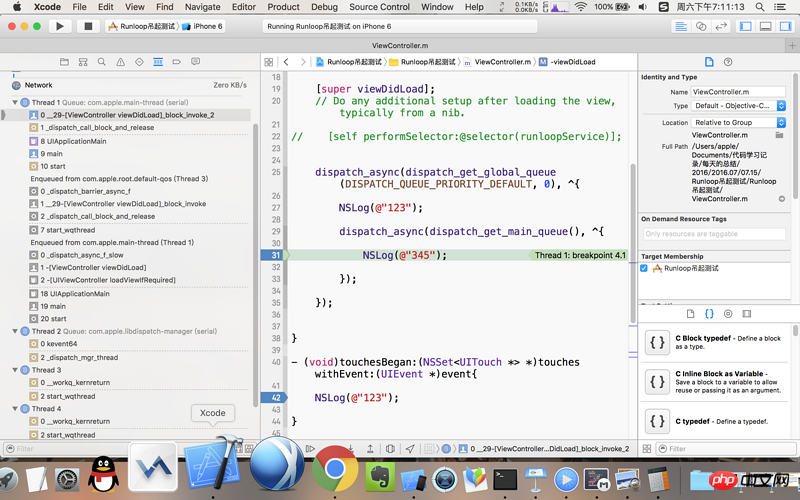The width and height of the screenshot is (800, 500).
Task: Switch to the Assistant editor
Action: click(703, 26)
